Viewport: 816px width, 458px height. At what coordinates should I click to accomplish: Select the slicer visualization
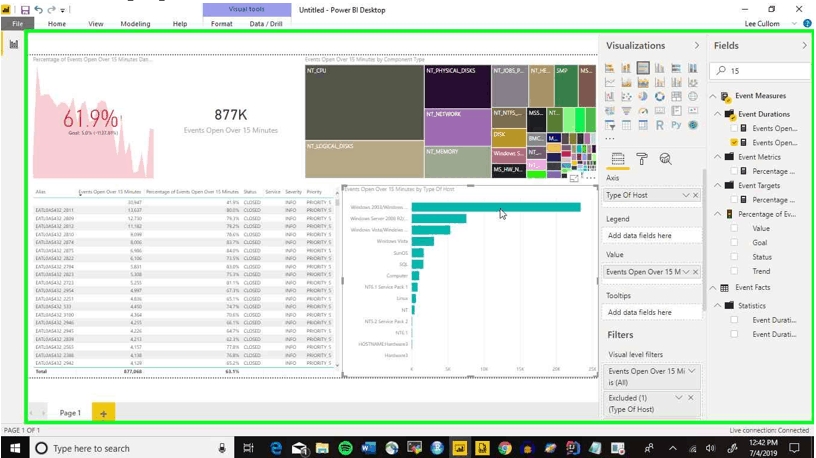(x=610, y=125)
